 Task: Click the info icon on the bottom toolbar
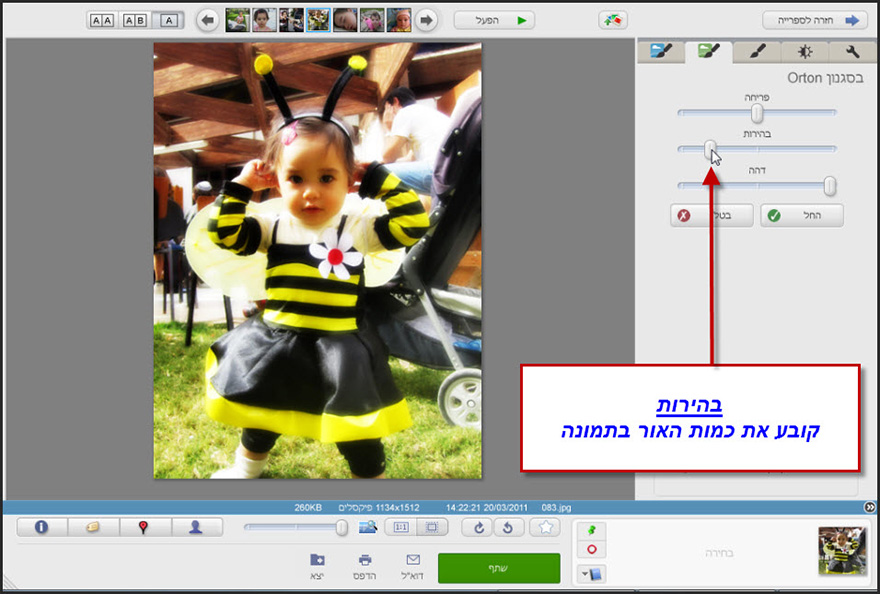pyautogui.click(x=41, y=527)
